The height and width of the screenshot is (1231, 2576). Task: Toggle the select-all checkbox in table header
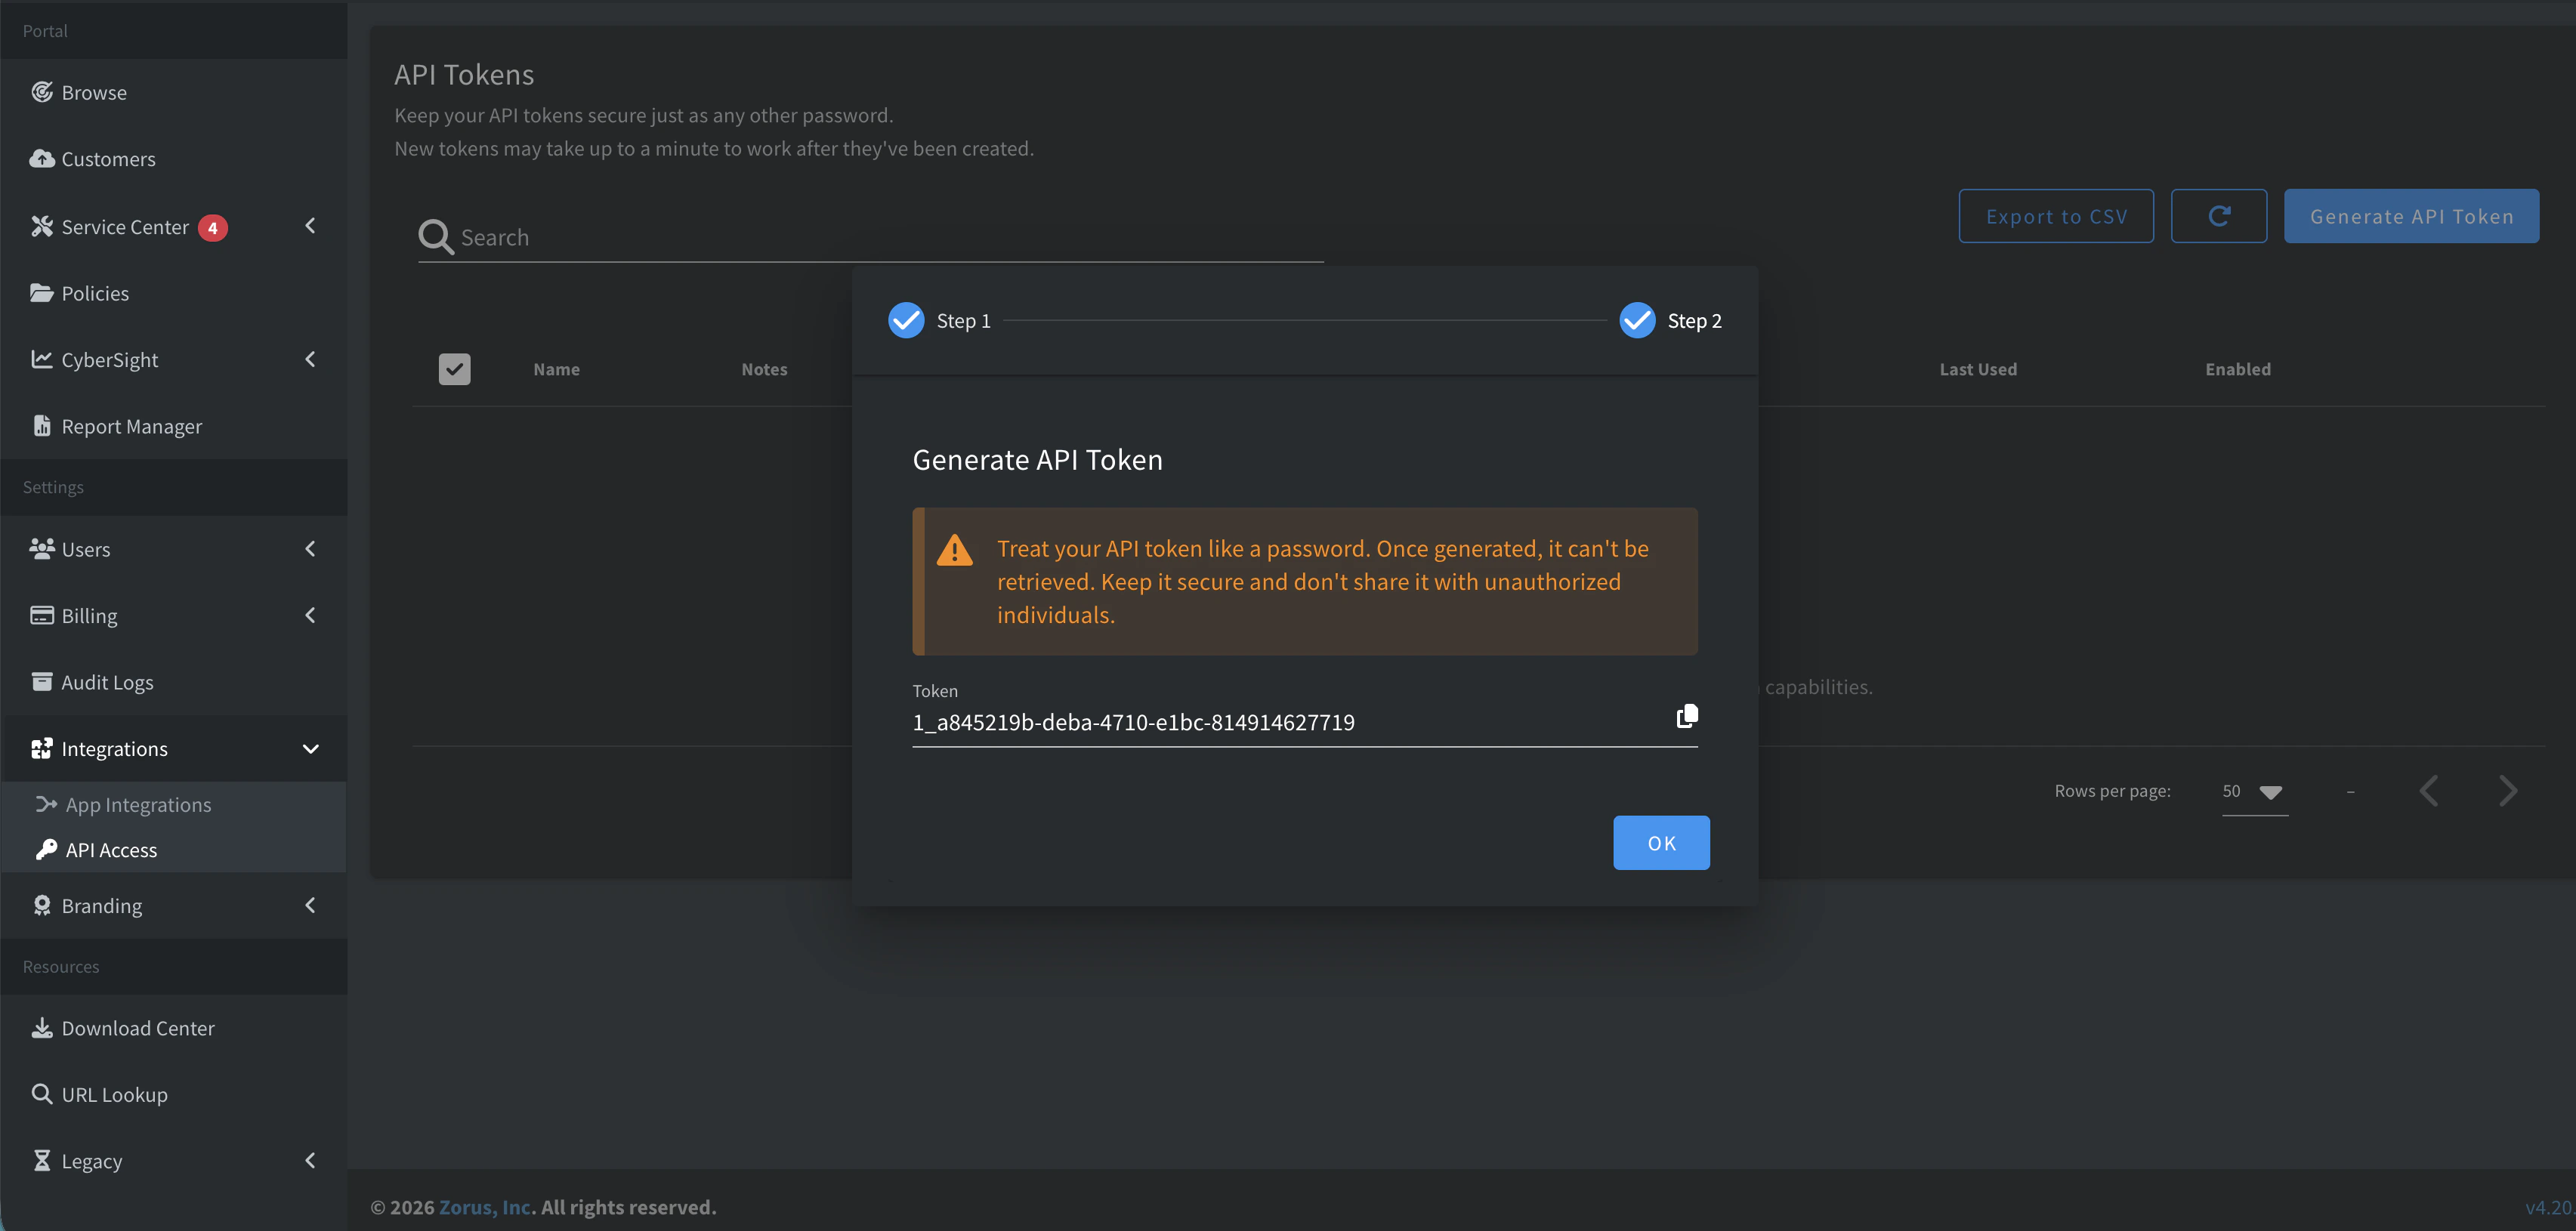click(x=454, y=369)
